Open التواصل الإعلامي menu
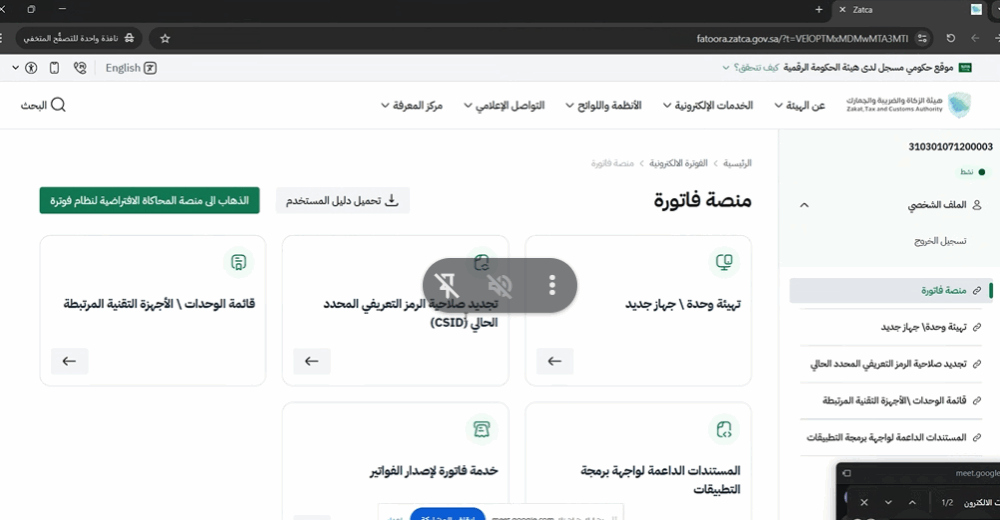This screenshot has width=1000, height=520. [x=504, y=105]
